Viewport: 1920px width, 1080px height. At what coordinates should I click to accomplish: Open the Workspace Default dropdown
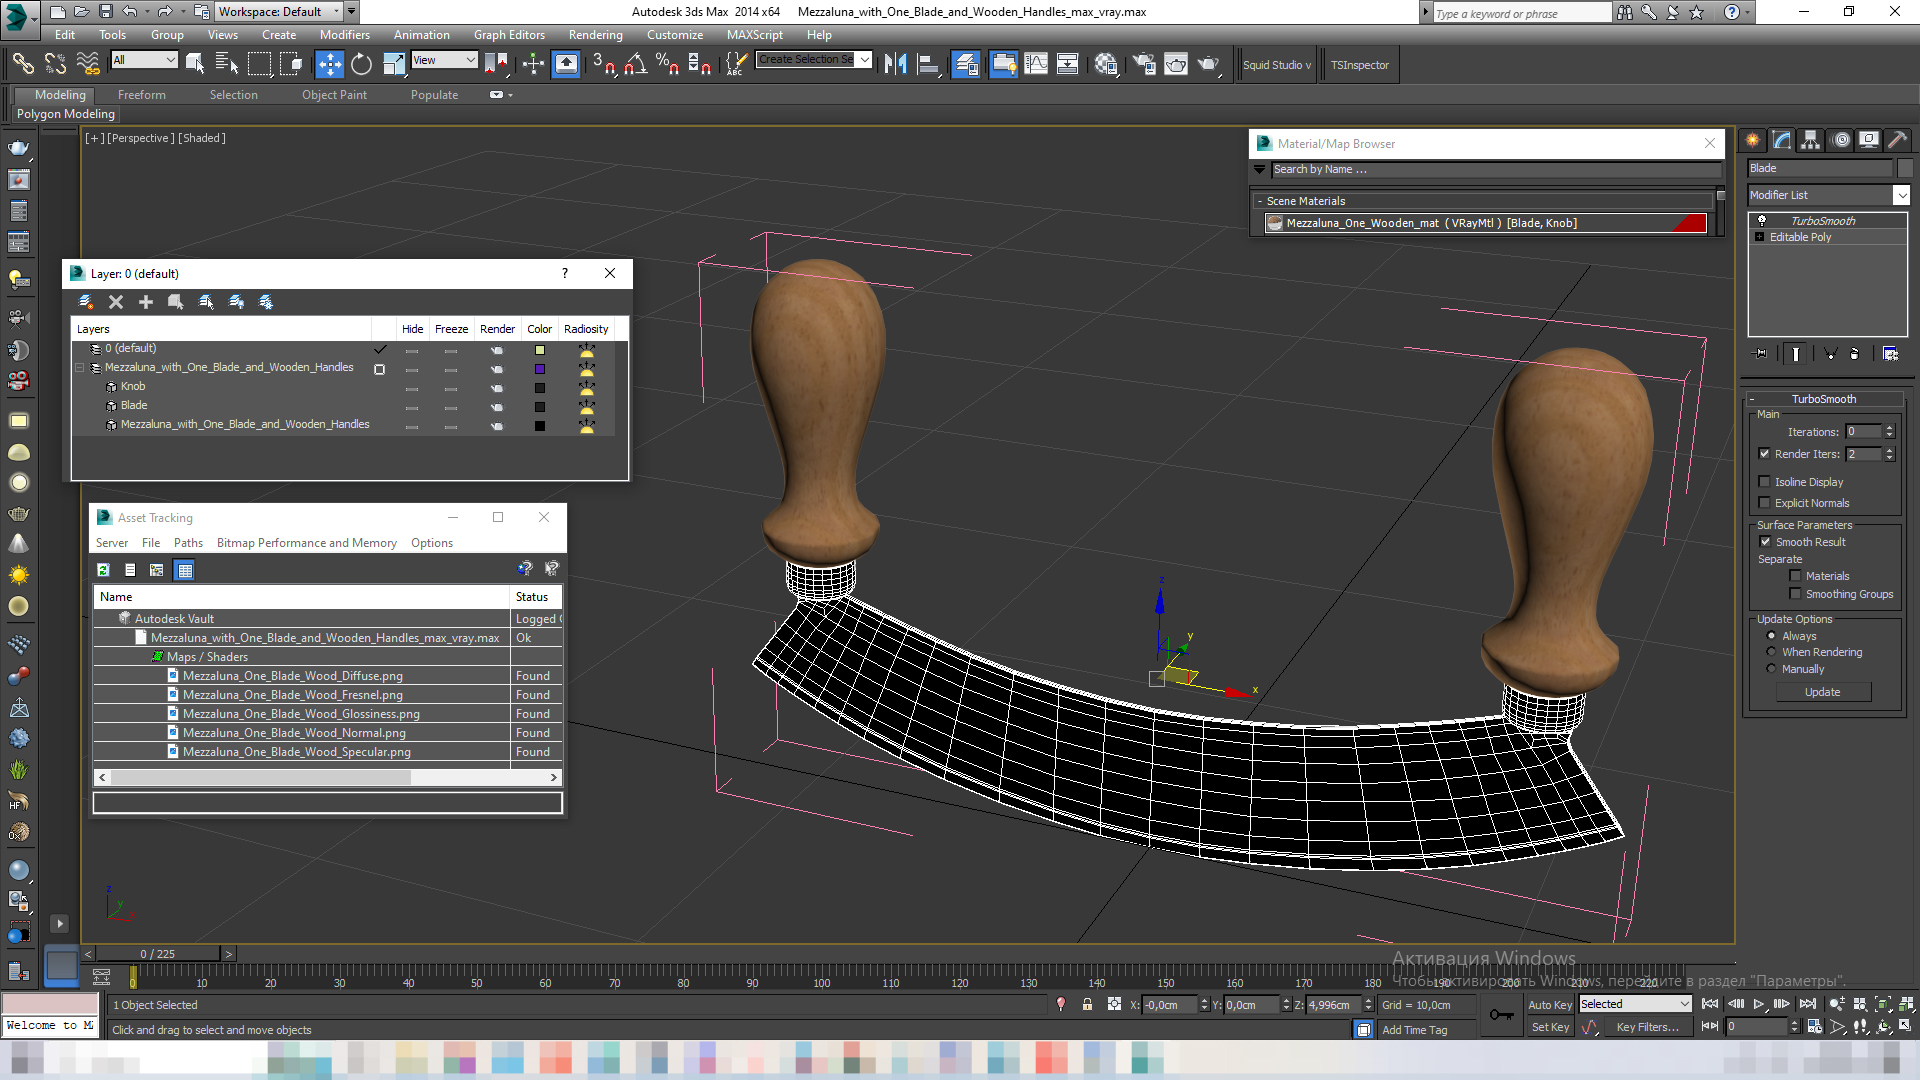click(279, 12)
